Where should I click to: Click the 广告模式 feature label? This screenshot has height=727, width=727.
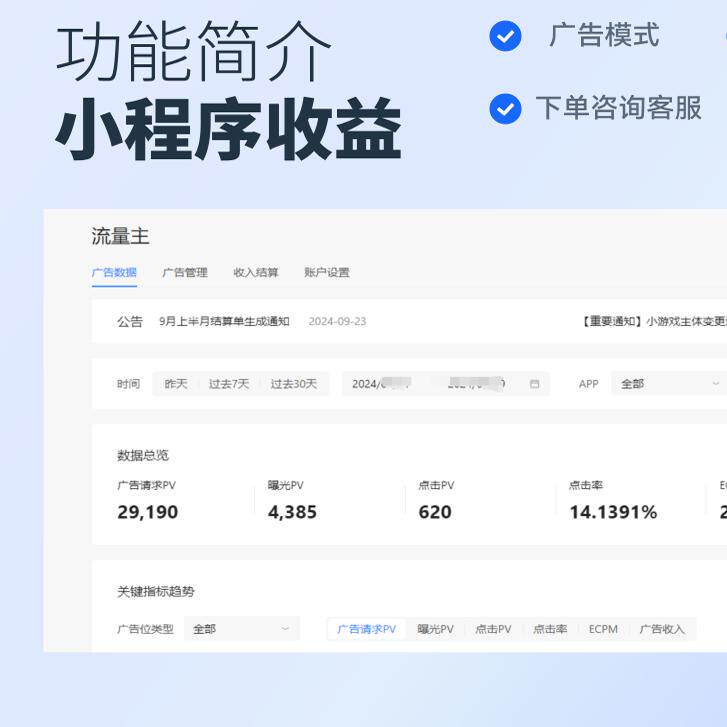[604, 35]
